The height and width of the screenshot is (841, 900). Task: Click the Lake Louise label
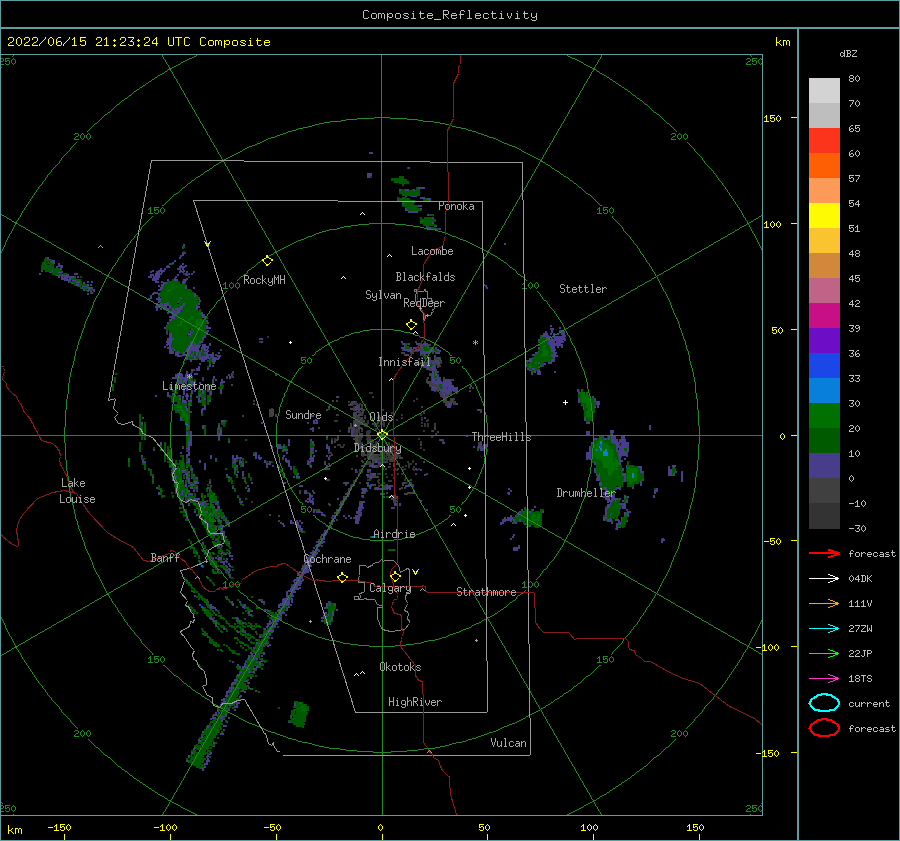[x=77, y=491]
